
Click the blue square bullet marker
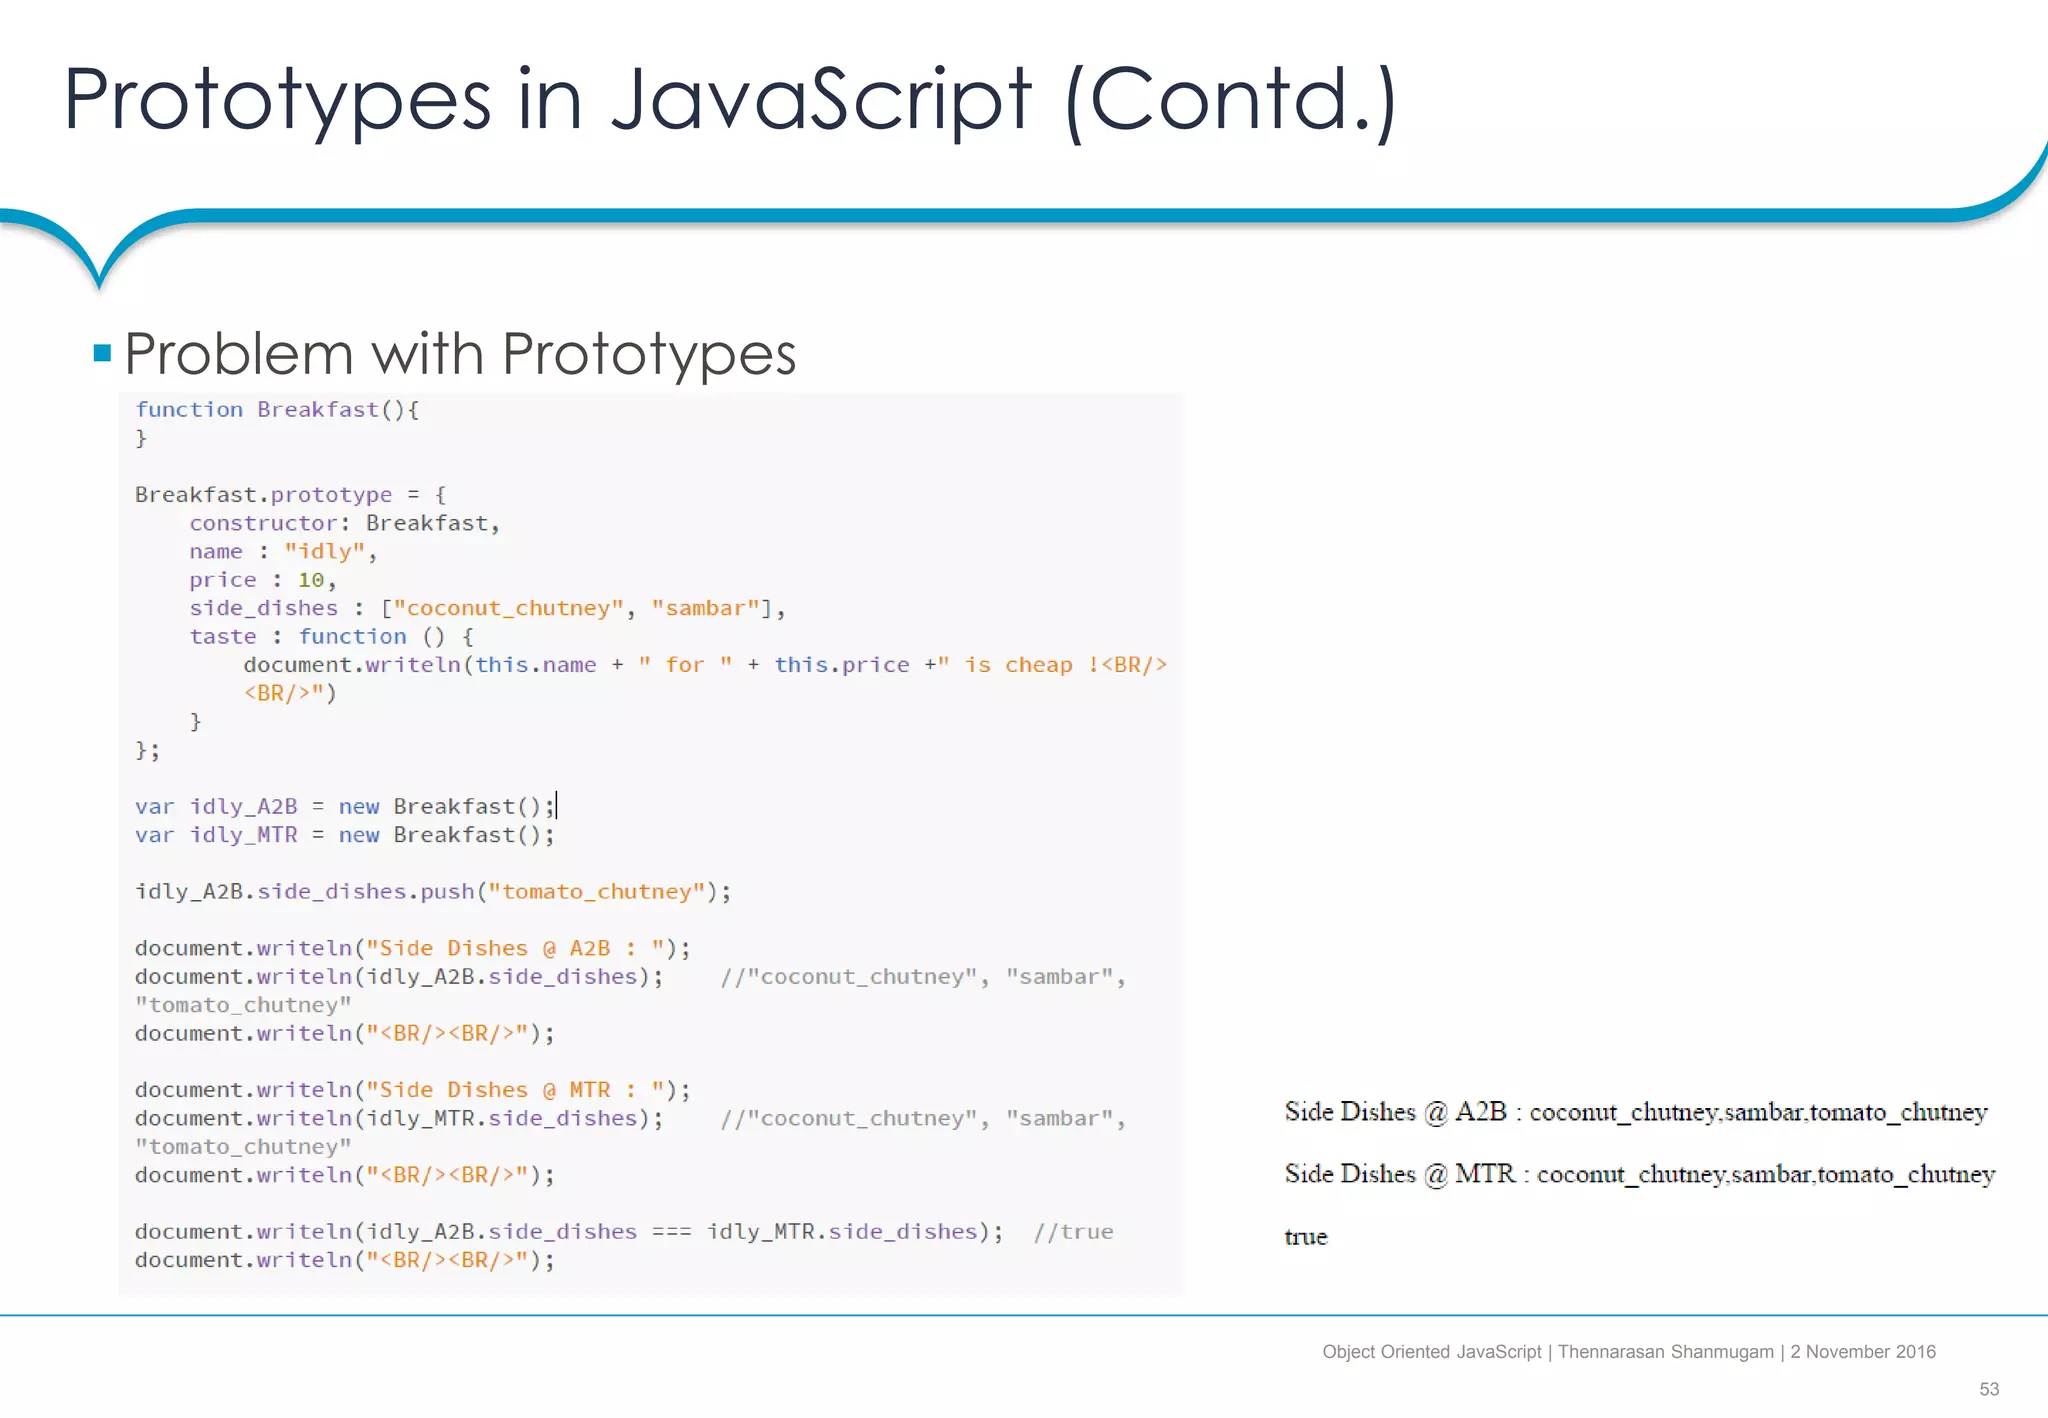click(101, 353)
